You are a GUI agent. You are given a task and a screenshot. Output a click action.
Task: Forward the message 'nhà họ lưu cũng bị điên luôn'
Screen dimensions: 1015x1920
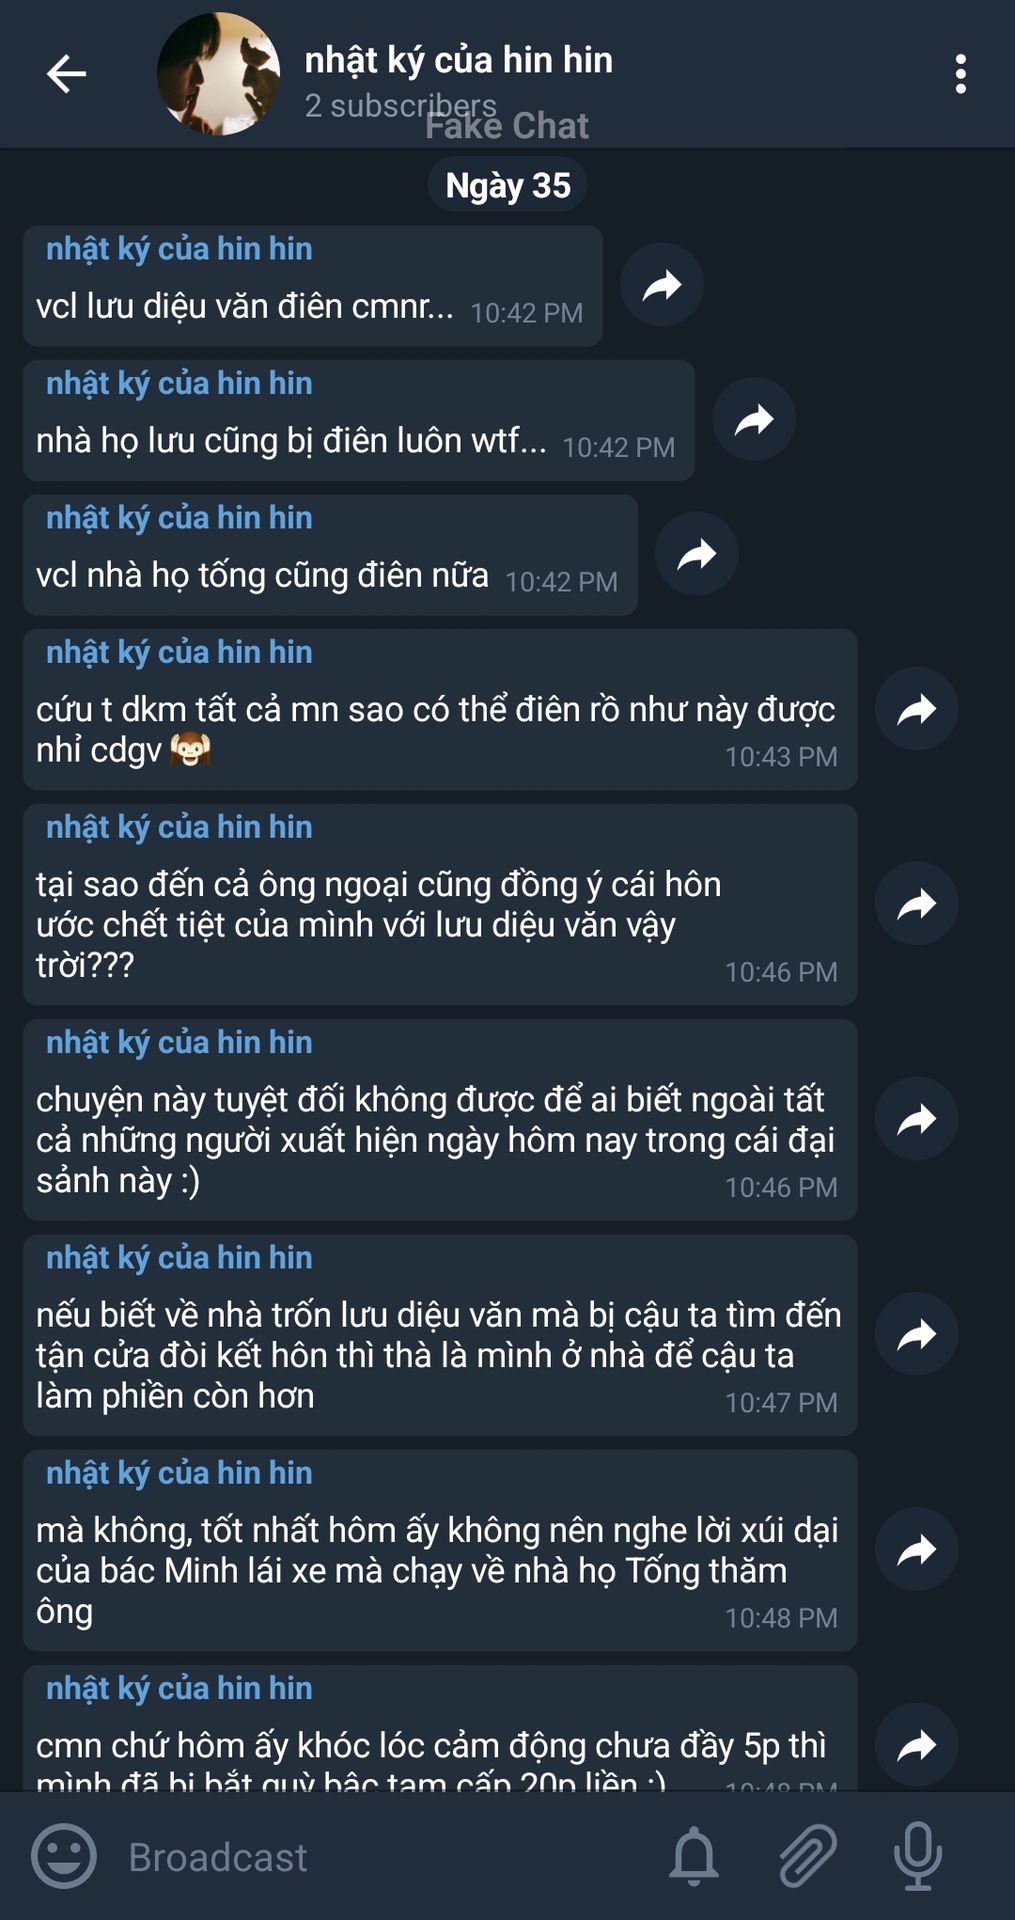coord(754,420)
